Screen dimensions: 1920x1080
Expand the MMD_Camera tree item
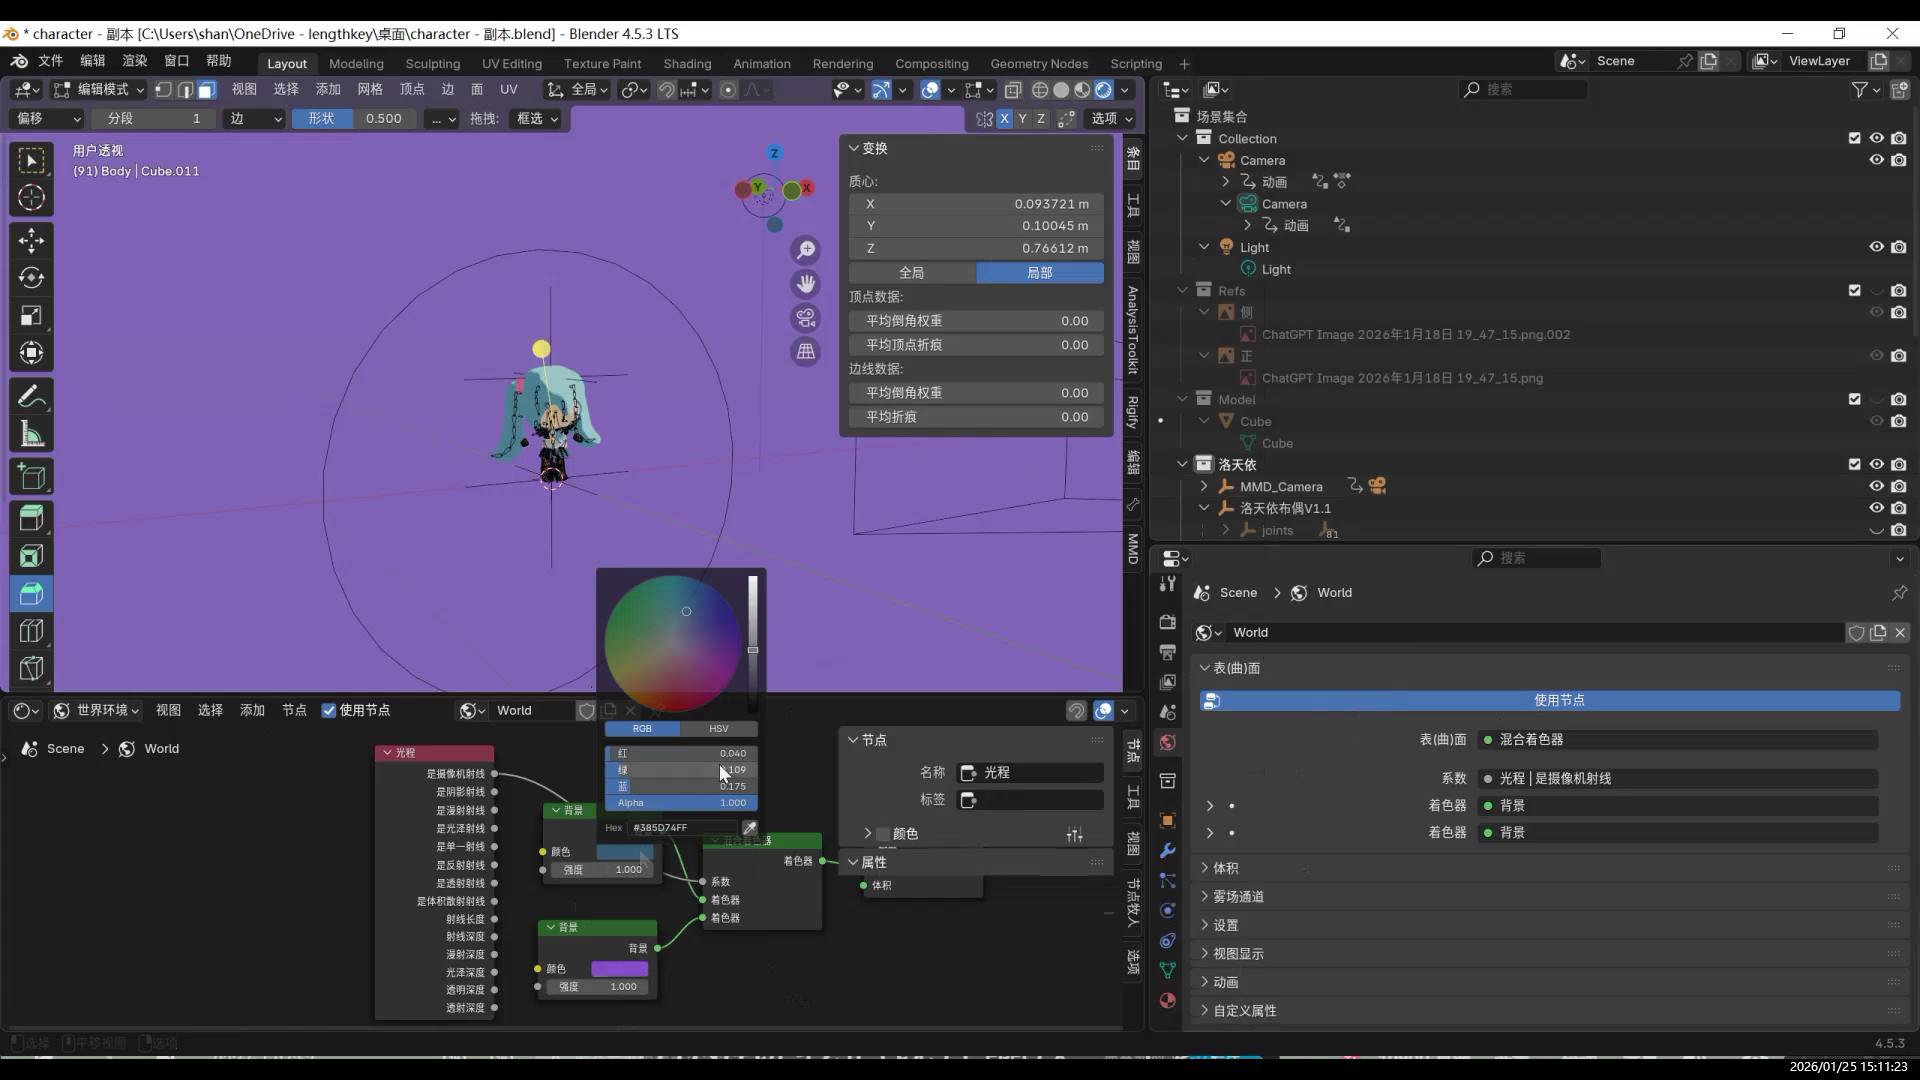coord(1204,486)
